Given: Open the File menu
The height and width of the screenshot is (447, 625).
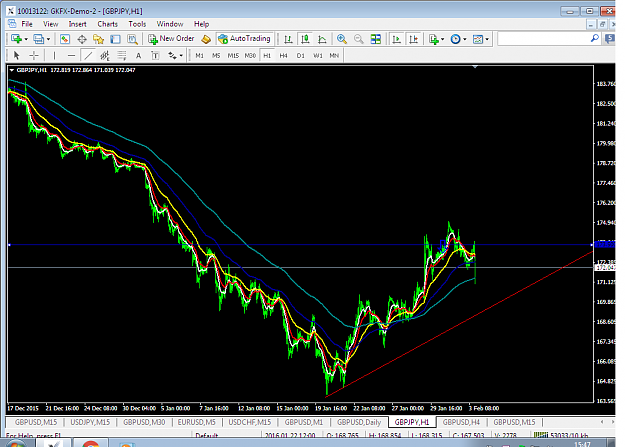Looking at the screenshot, I should pyautogui.click(x=27, y=24).
